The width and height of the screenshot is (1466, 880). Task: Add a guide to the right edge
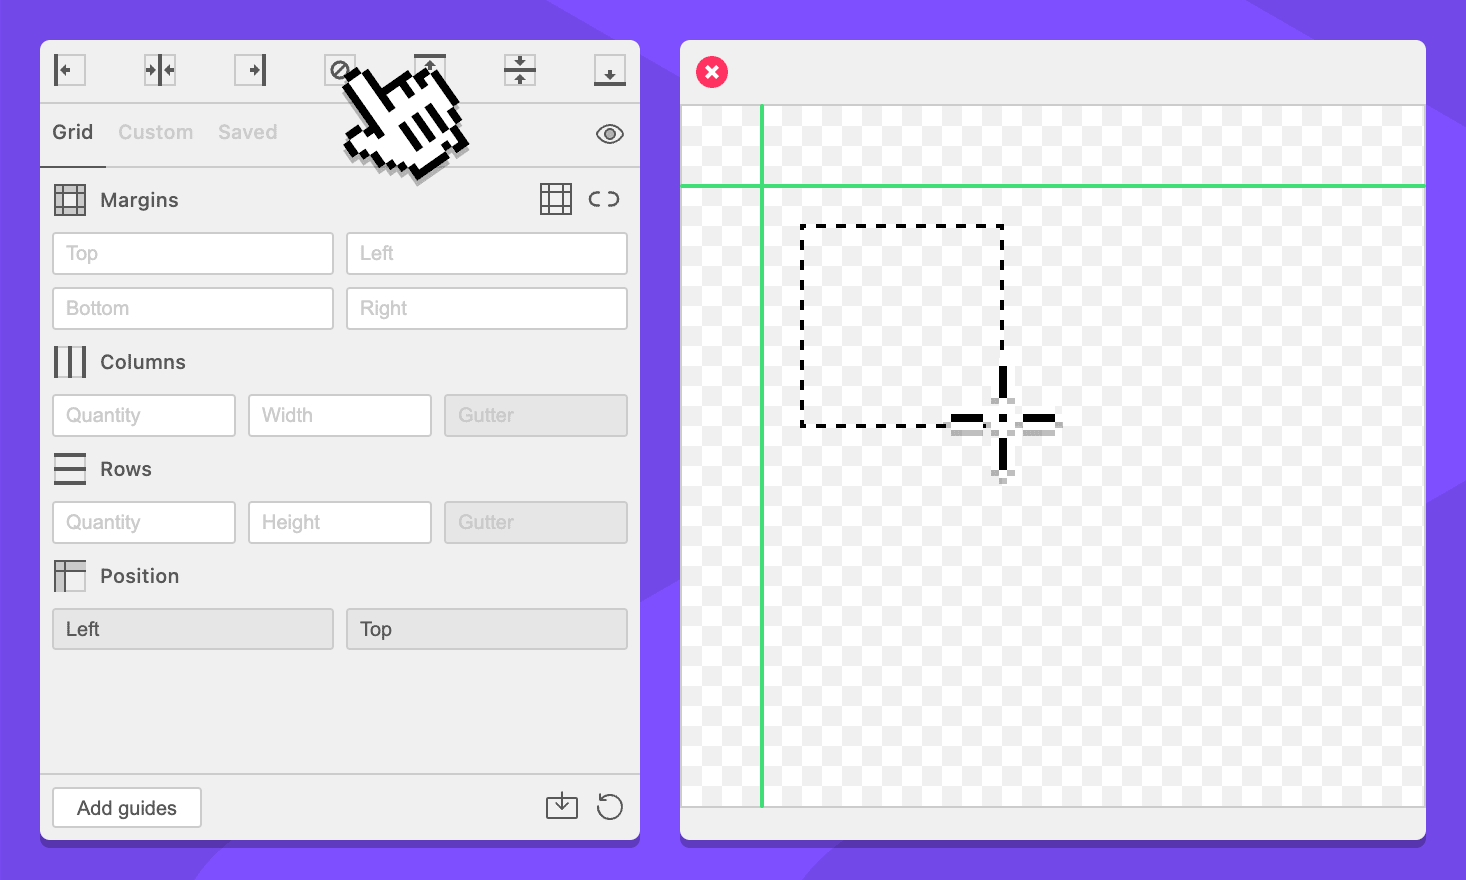tap(250, 70)
